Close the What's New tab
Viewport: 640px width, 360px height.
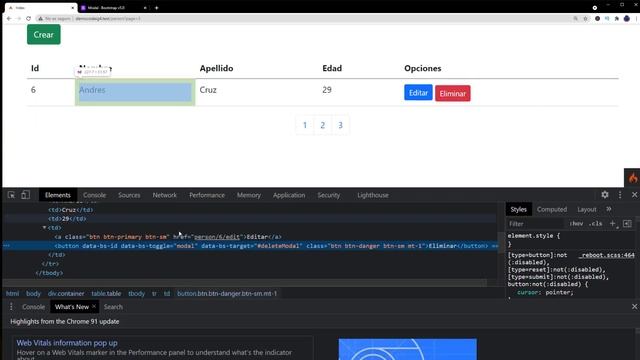(94, 306)
